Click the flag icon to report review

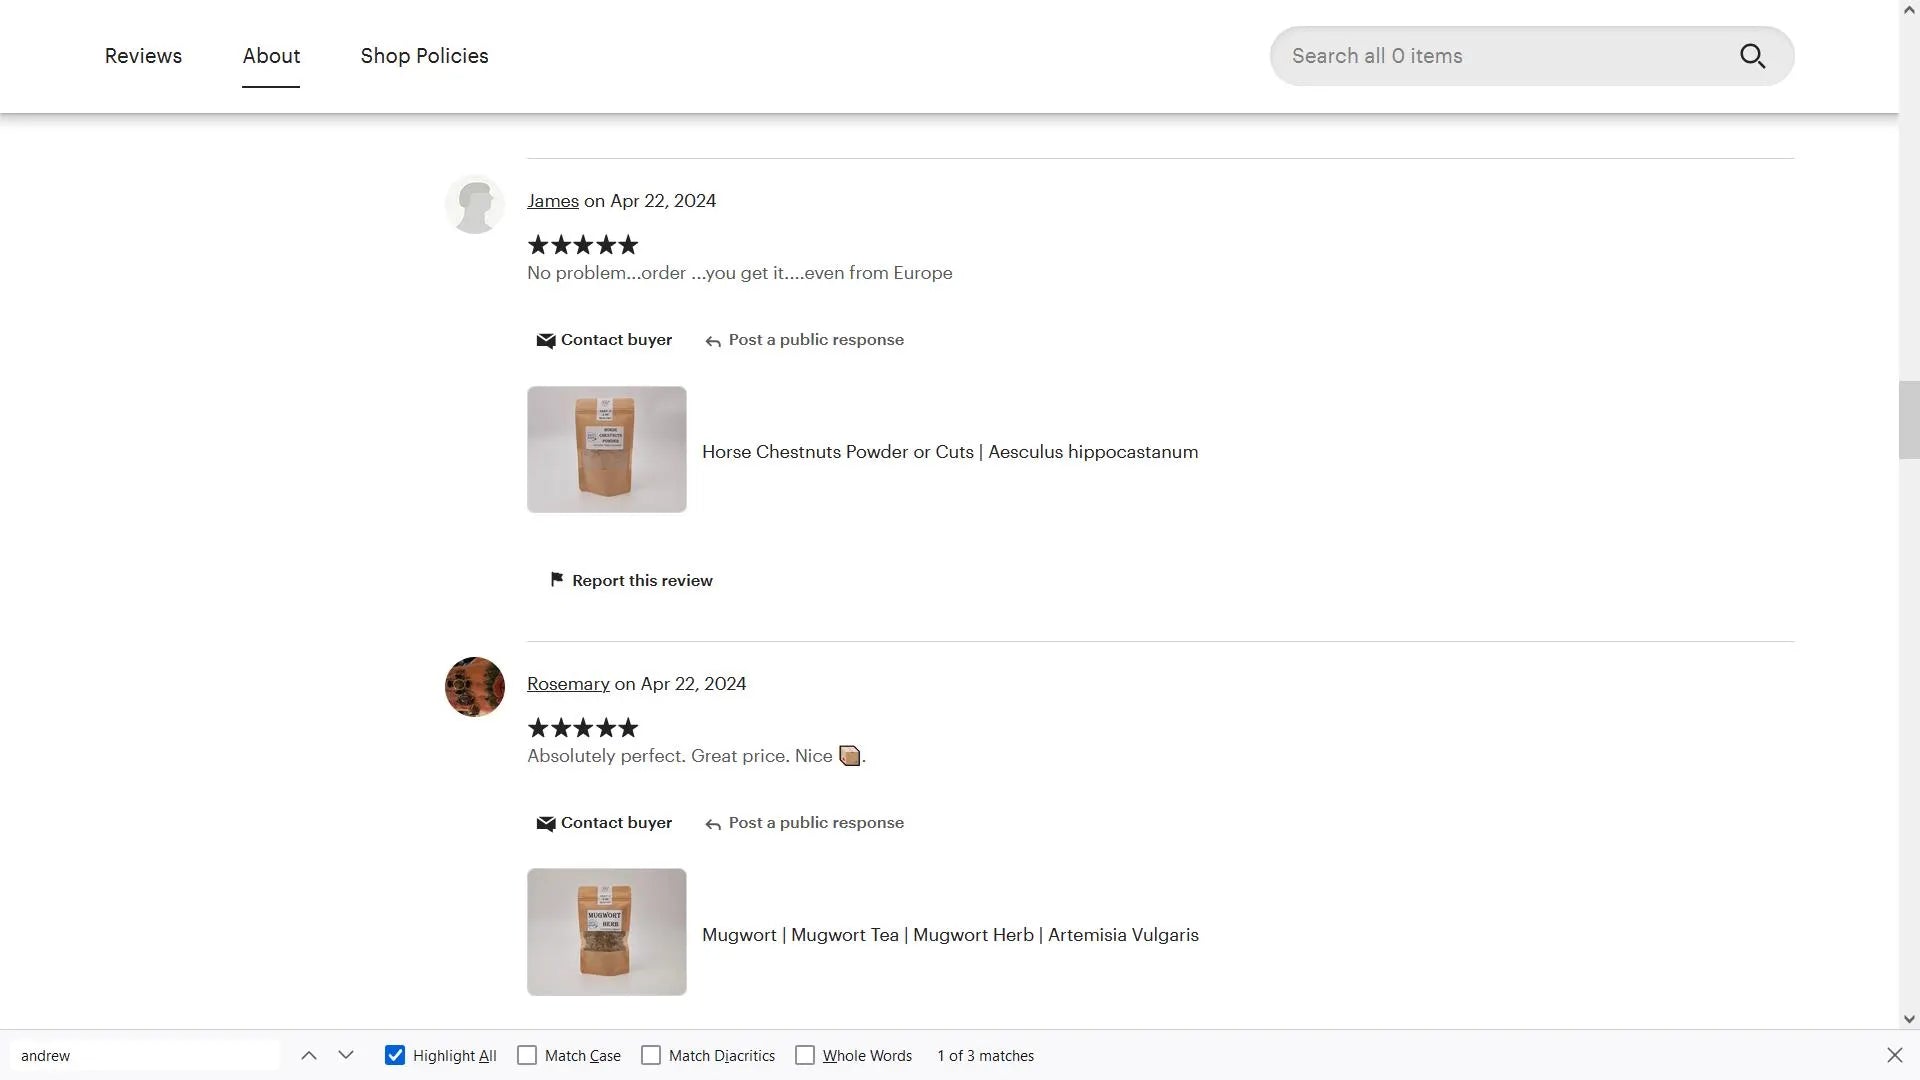(x=557, y=580)
